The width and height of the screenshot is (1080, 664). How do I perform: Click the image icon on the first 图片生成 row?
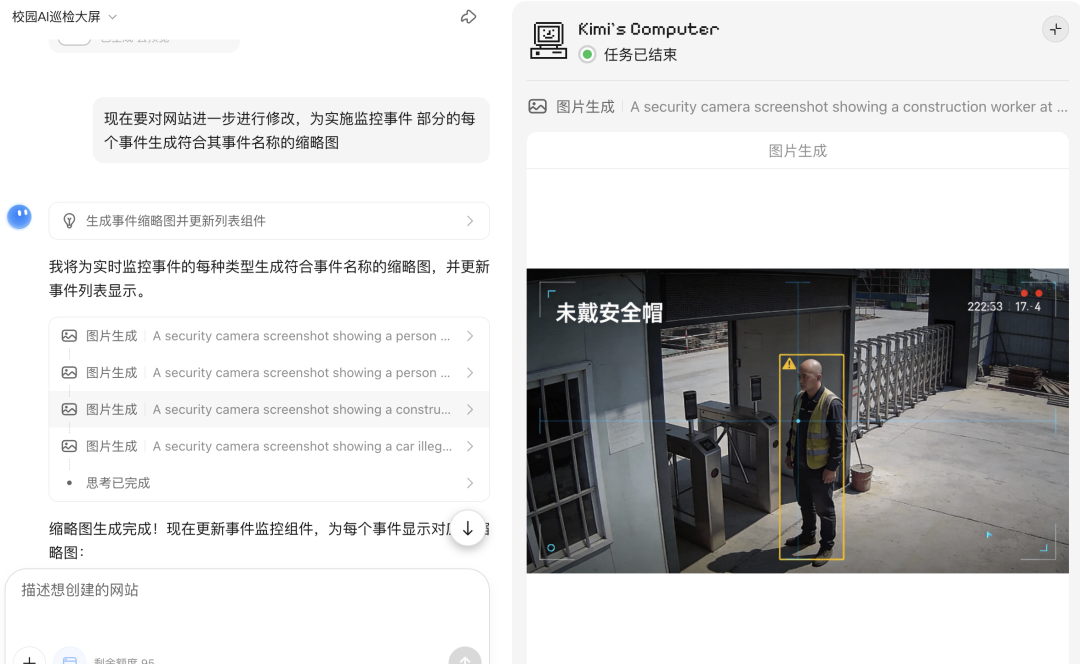(x=68, y=335)
